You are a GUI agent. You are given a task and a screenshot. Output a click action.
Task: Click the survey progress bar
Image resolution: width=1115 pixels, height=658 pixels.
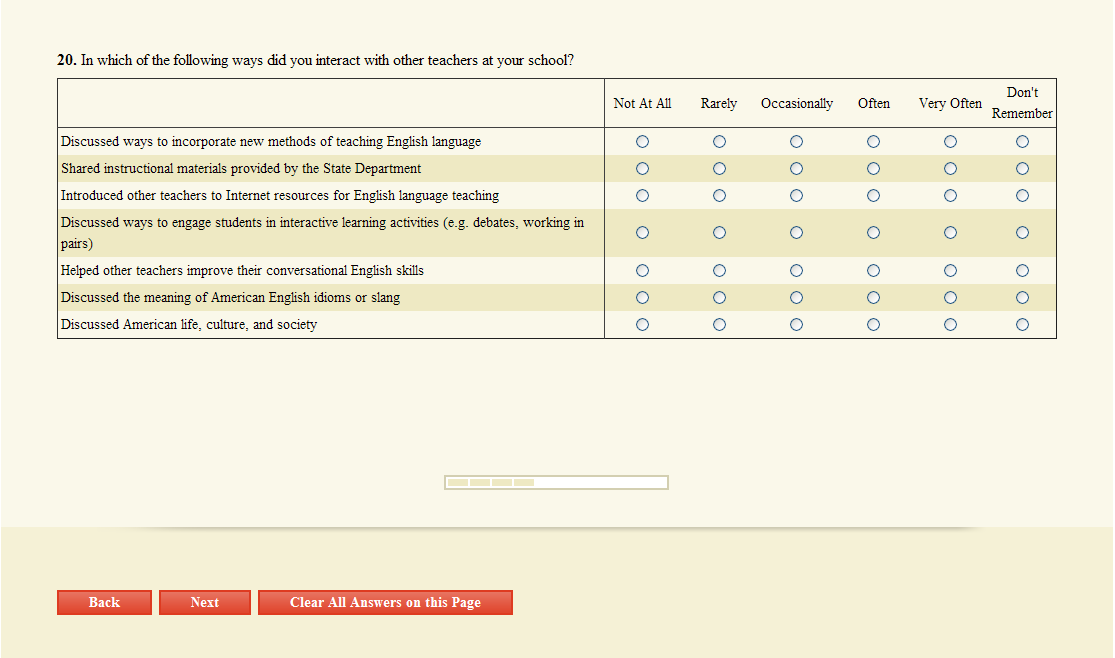click(x=556, y=483)
